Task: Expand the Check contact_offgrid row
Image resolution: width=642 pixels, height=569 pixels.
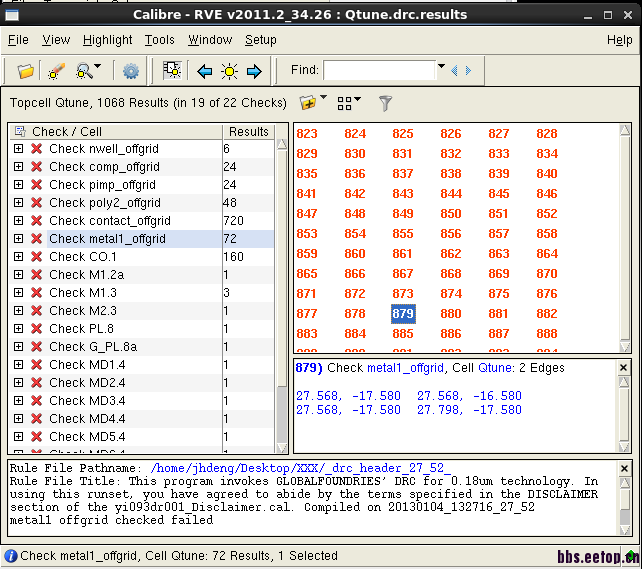Action: 18,221
